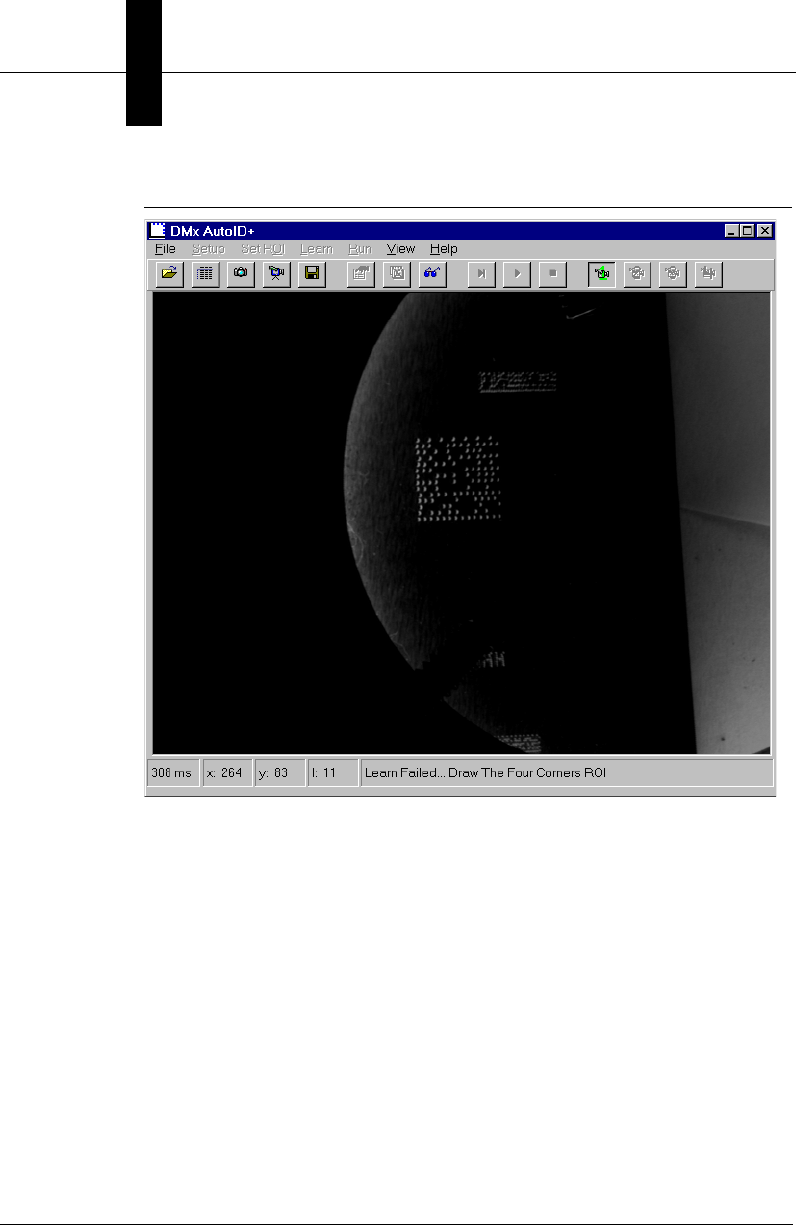The height and width of the screenshot is (1225, 796).
Task: Open the File menu
Action: (165, 248)
